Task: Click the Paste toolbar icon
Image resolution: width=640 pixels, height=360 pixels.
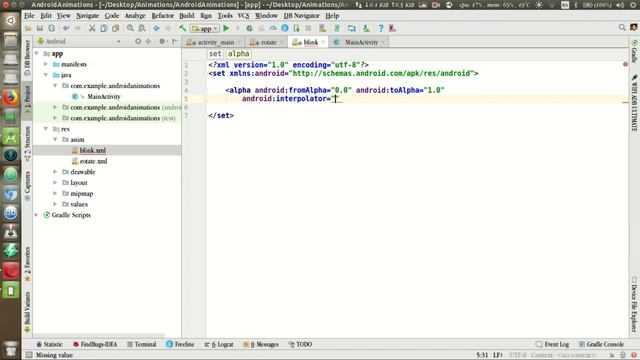Action: (x=116, y=28)
